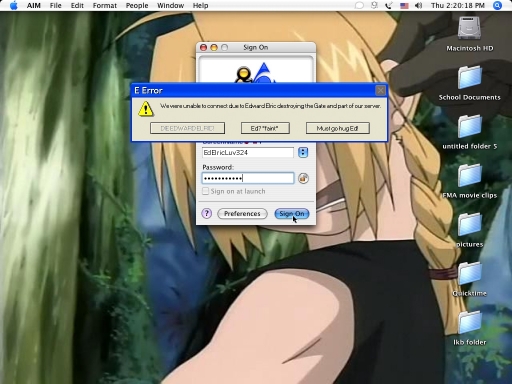Open the Edit menu
Viewport: 512px width, 384px height.
tap(77, 5)
